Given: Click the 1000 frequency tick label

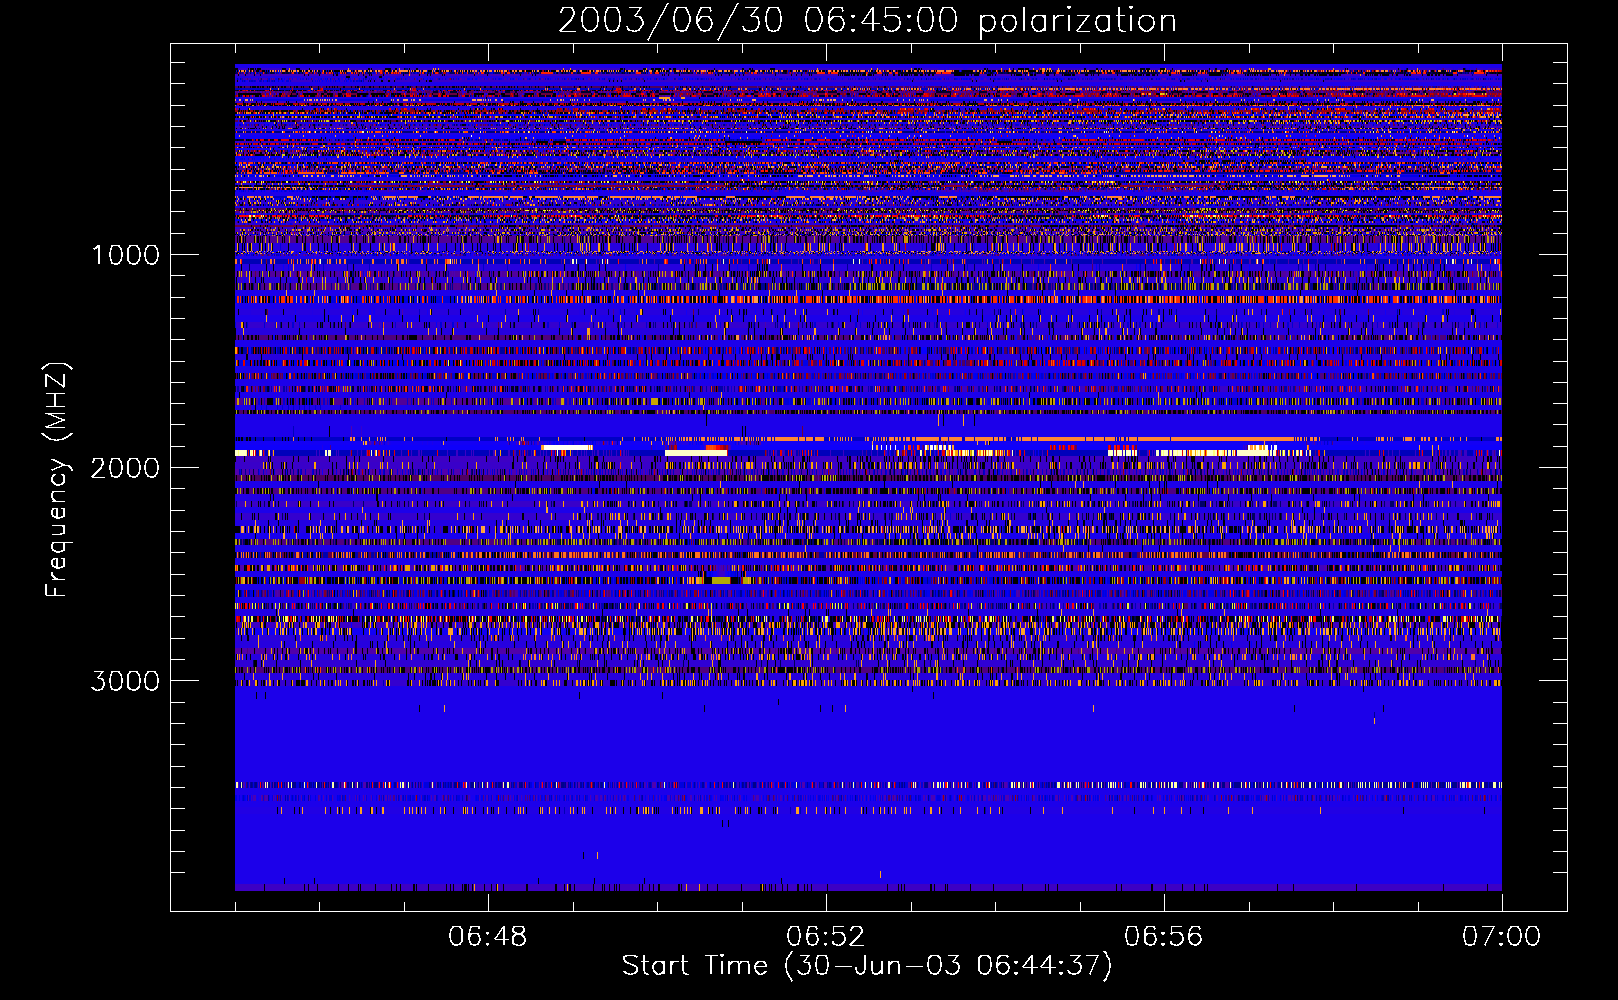Looking at the screenshot, I should (x=126, y=255).
